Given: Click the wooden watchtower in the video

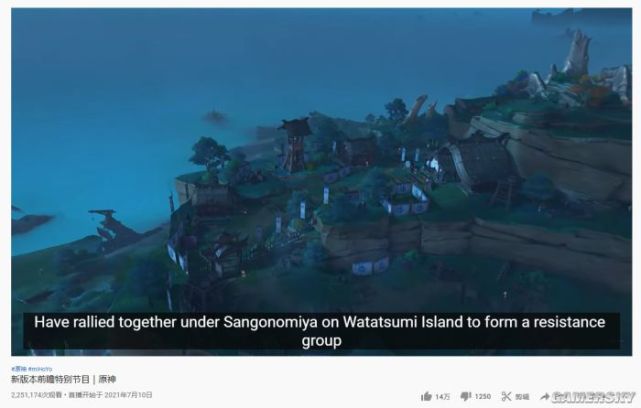Looking at the screenshot, I should point(293,145).
